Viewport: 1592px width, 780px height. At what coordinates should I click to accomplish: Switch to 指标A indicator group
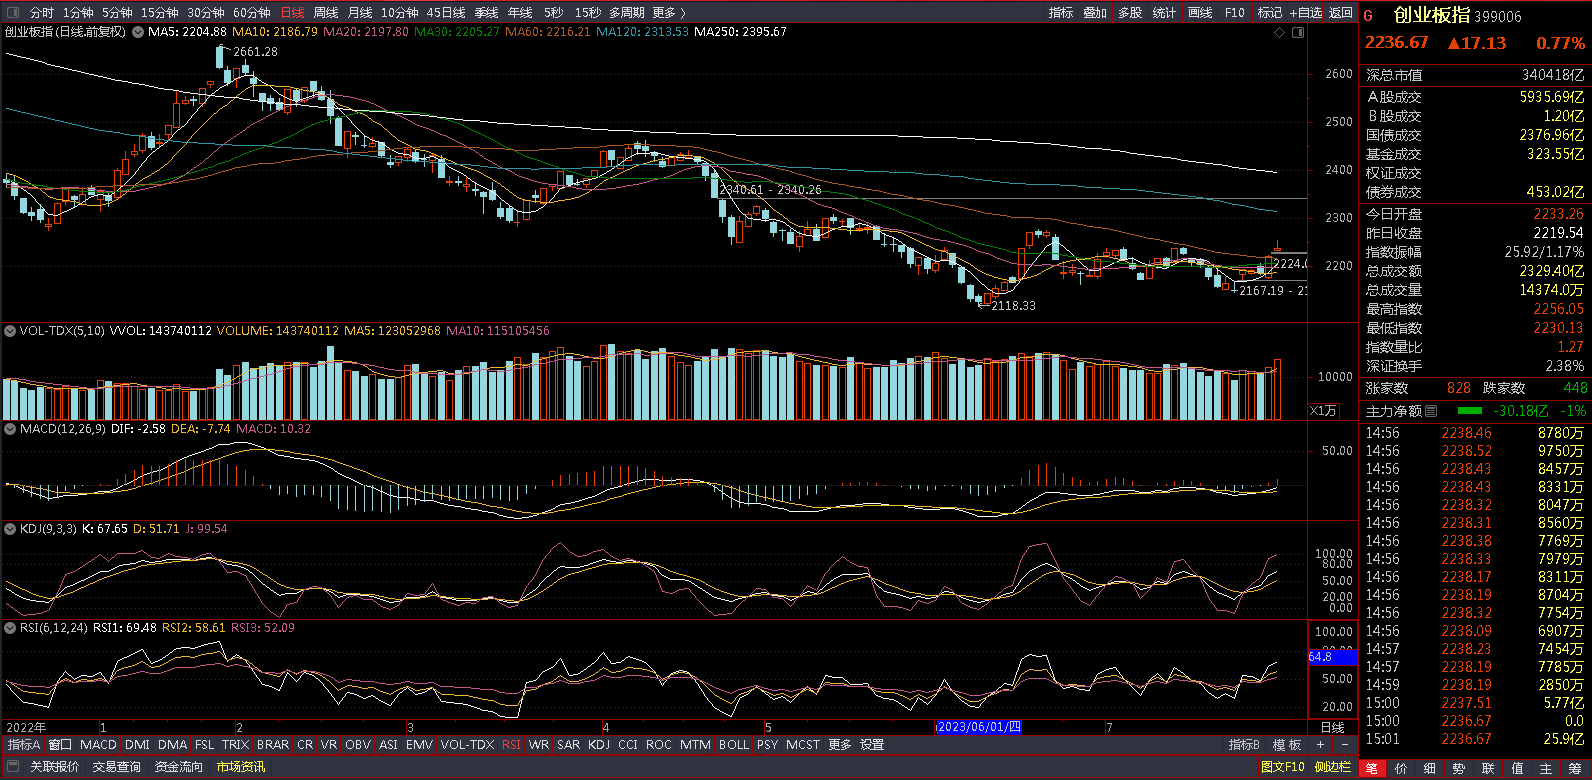click(24, 745)
